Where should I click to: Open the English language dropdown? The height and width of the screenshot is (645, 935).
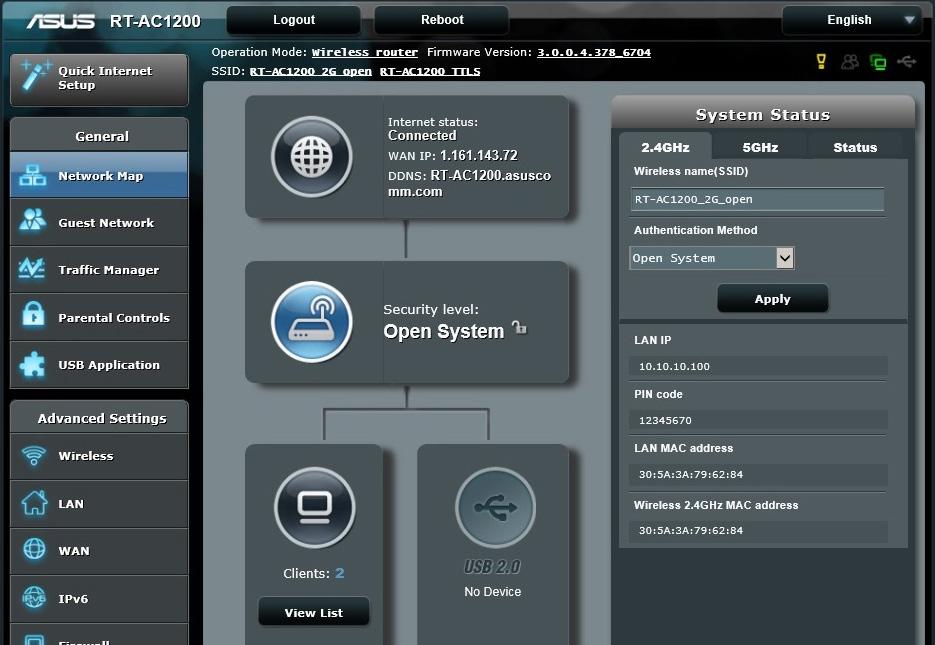click(854, 20)
